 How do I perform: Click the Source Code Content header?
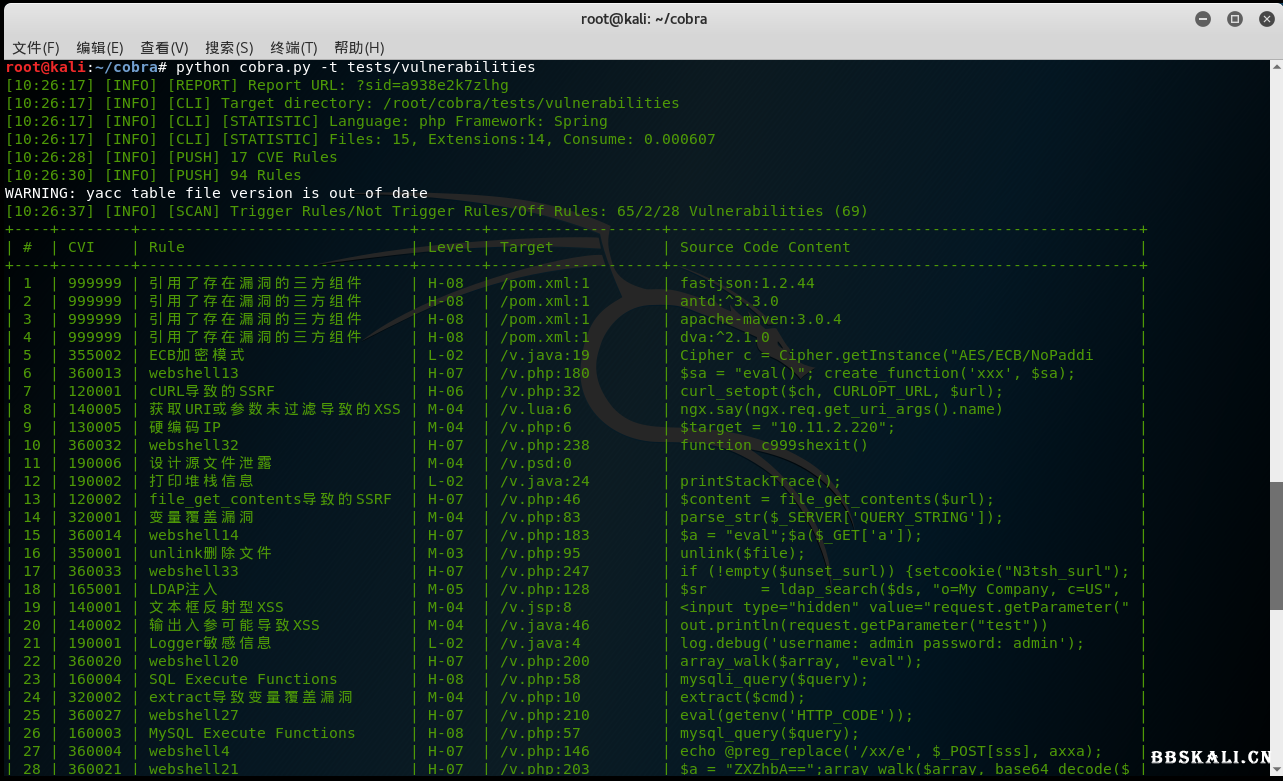(x=765, y=247)
